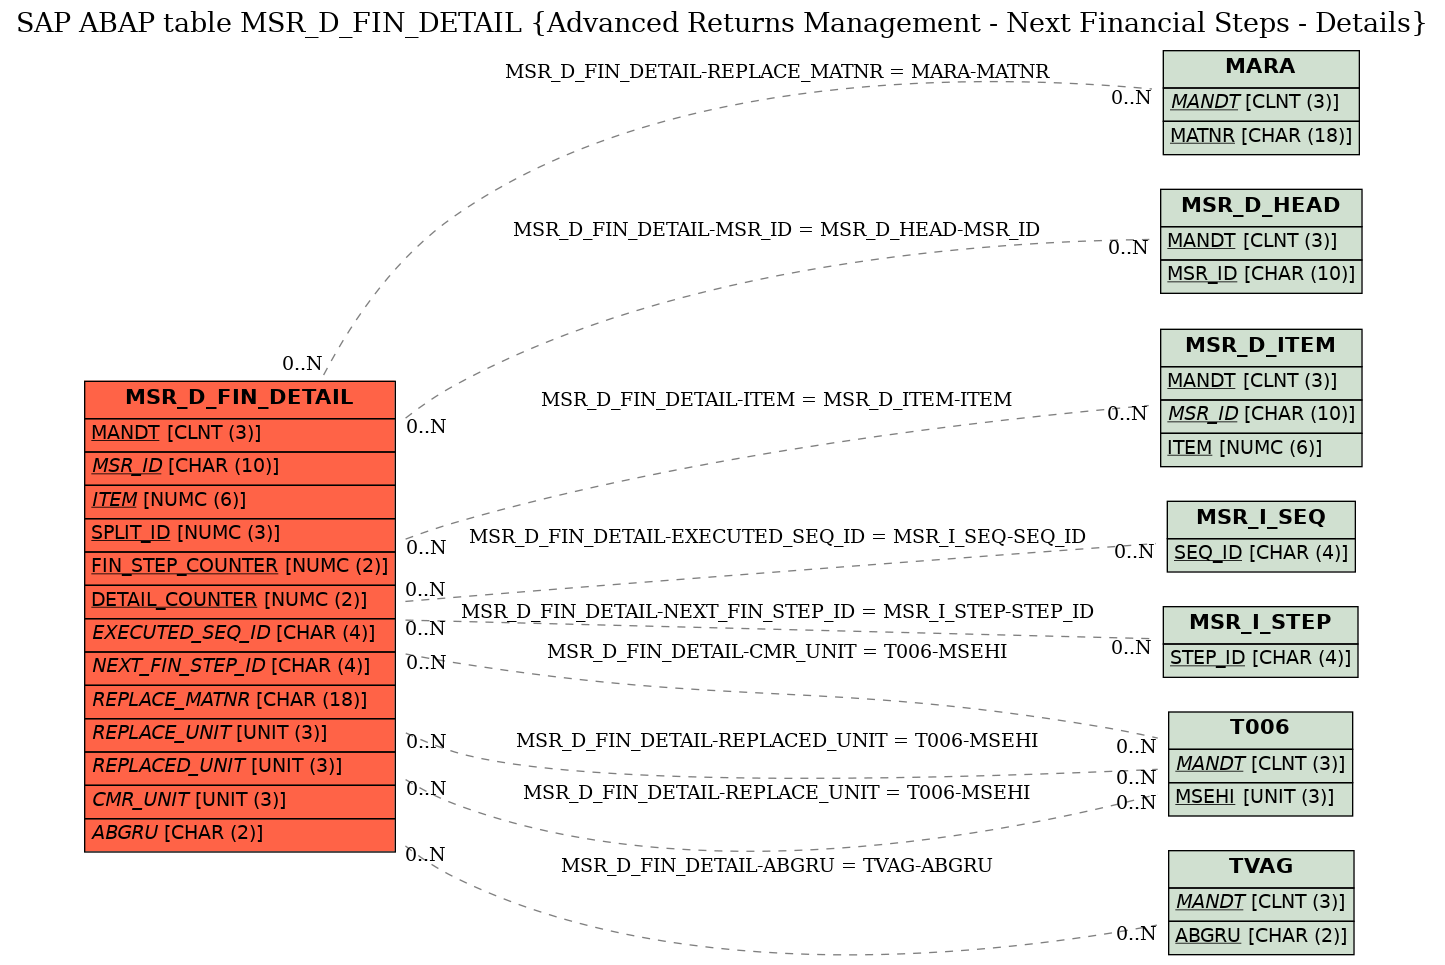The image size is (1445, 965).
Task: Click the 0..N cardinality beside MSR_I_SEQ table
Action: pyautogui.click(x=1134, y=552)
